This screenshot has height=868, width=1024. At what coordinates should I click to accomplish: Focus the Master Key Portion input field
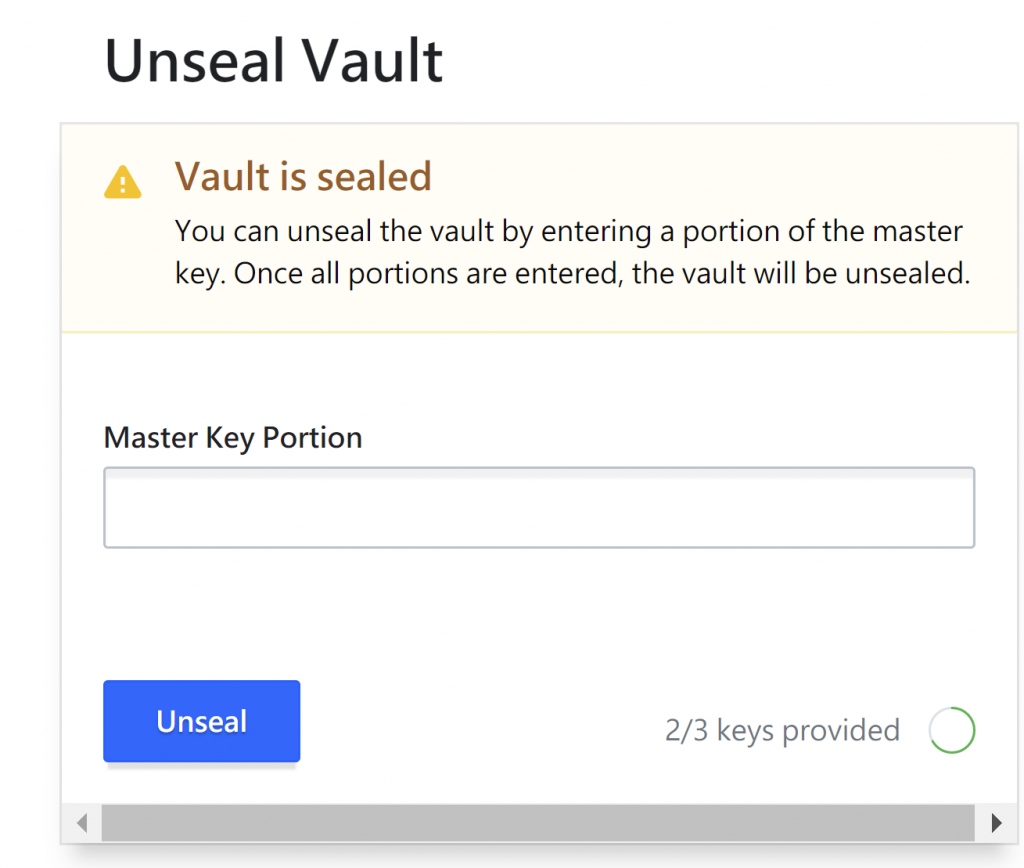pos(538,508)
